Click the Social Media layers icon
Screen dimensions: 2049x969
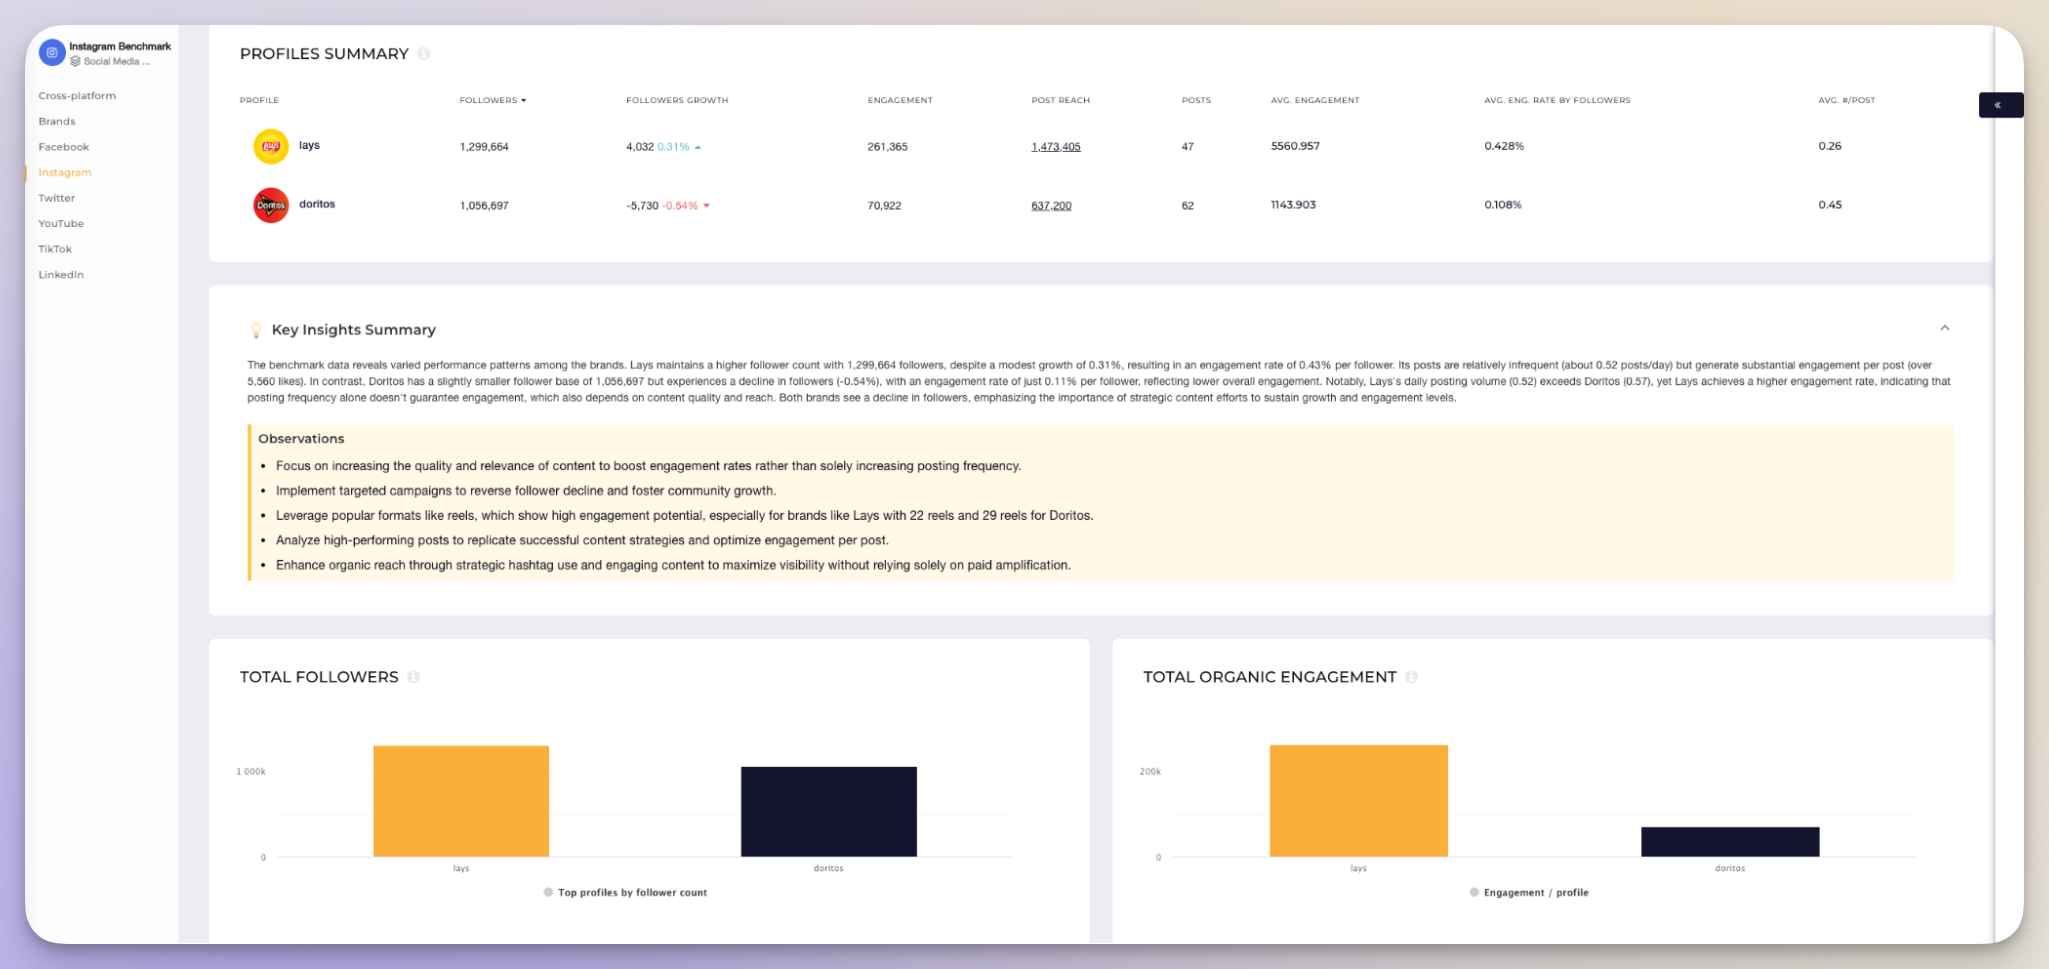click(x=75, y=61)
